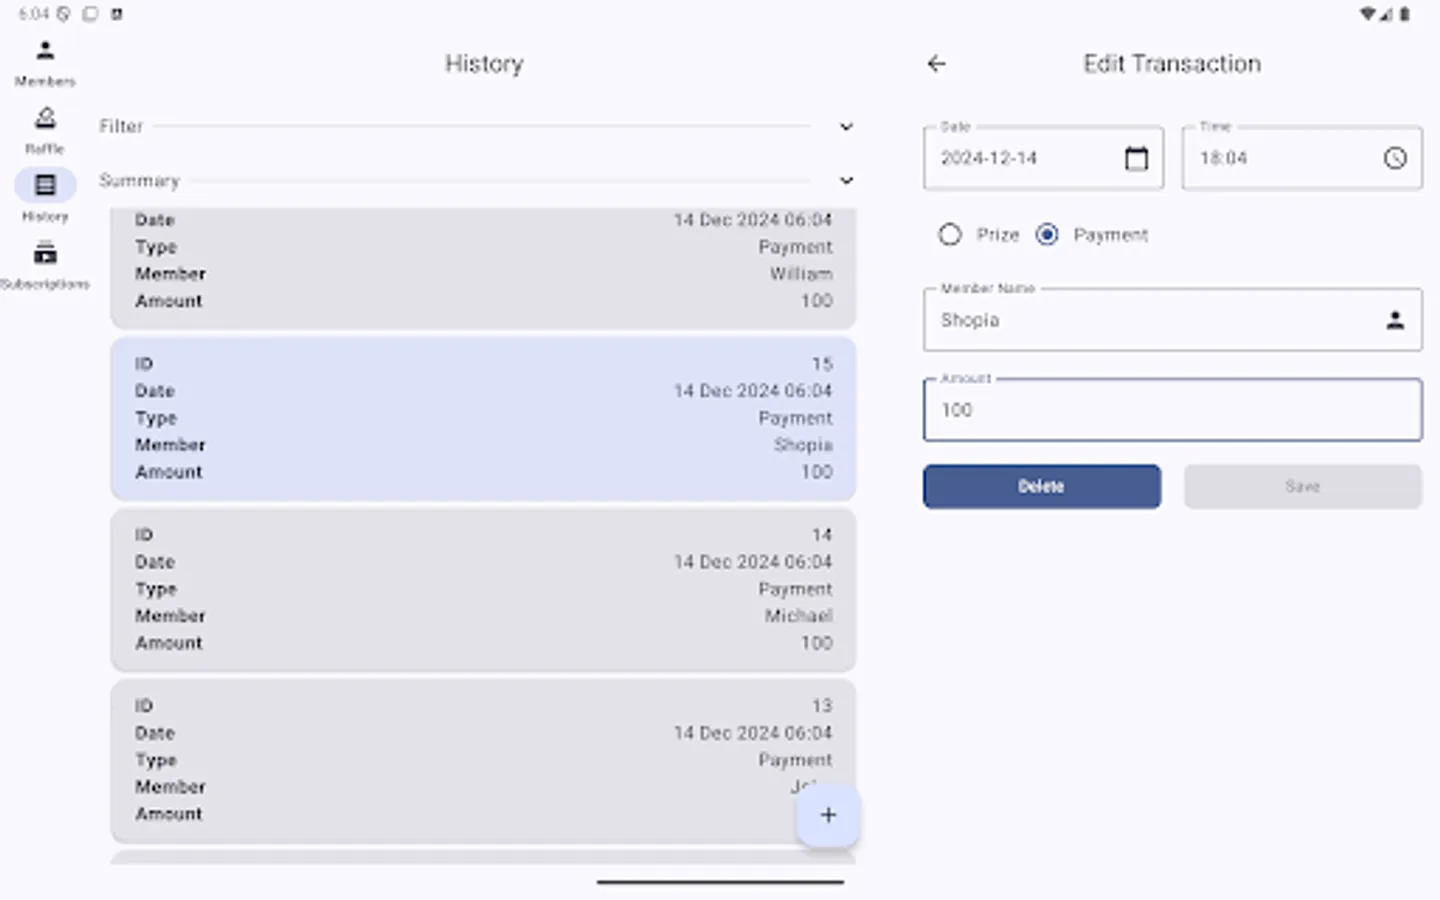
Task: Select the transaction card with ID 14
Action: click(483, 590)
